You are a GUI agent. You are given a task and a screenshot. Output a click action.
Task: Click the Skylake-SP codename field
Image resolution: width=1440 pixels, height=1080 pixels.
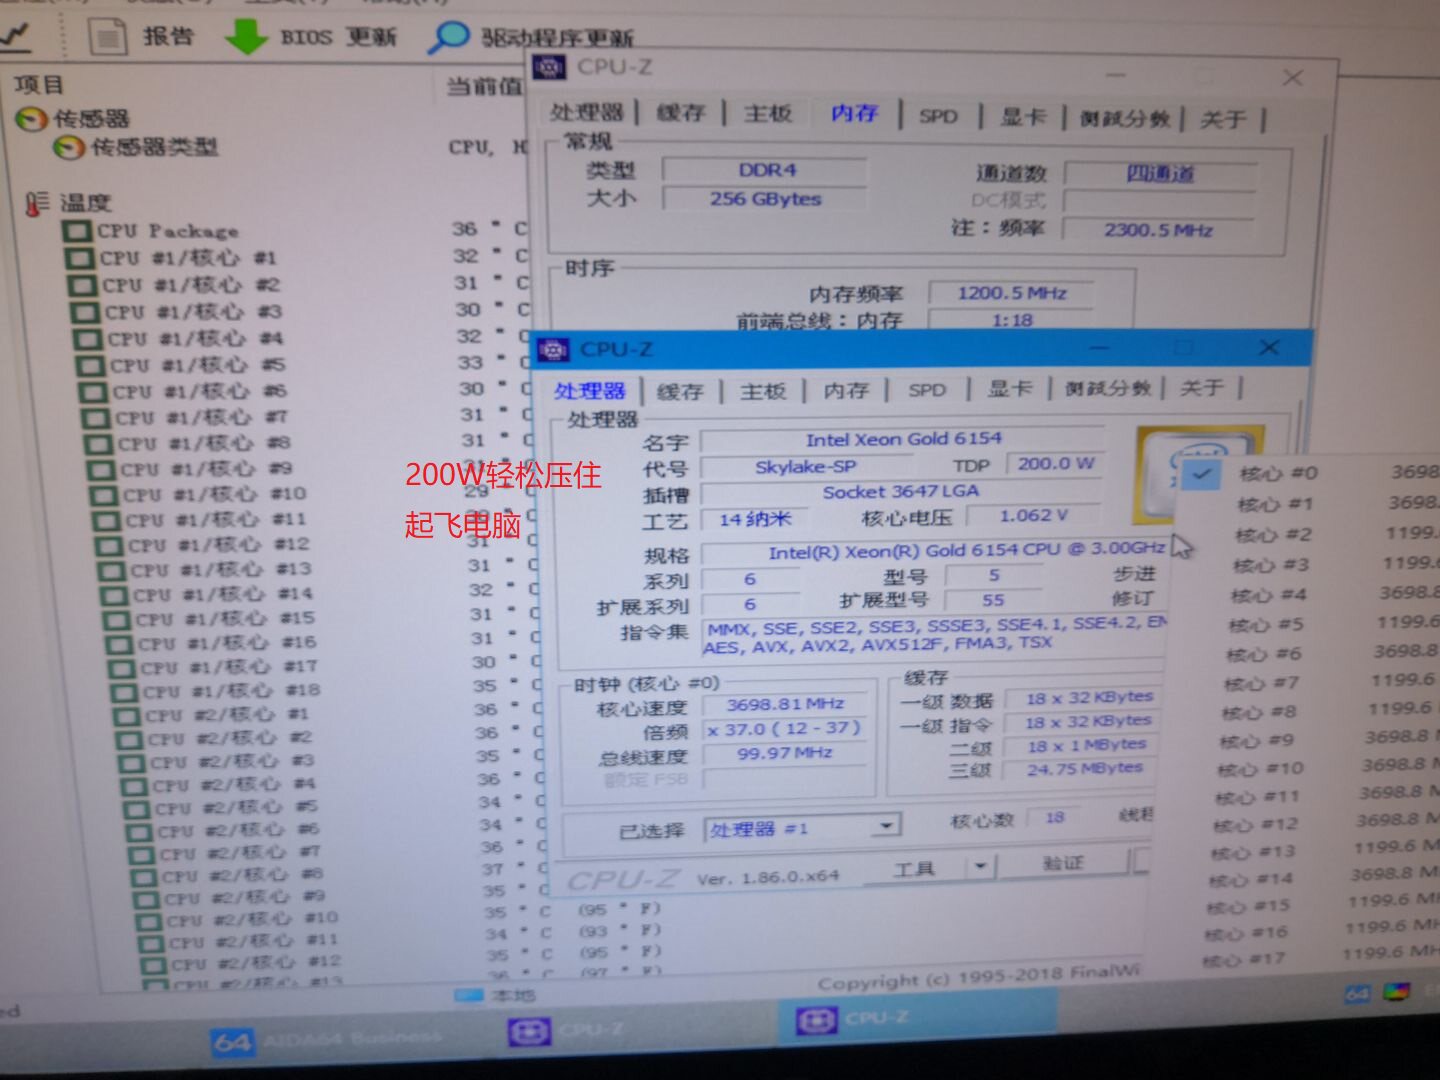tap(805, 467)
